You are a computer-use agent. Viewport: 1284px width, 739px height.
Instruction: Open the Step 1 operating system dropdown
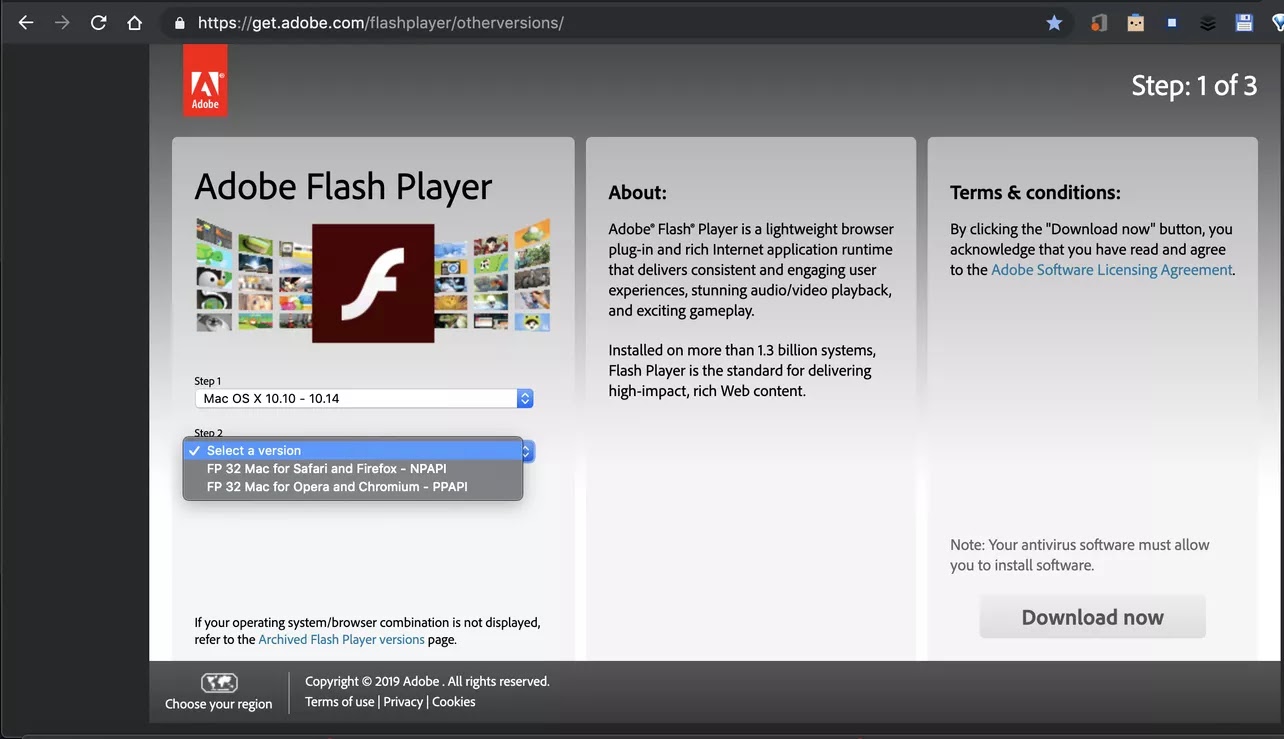tap(364, 398)
